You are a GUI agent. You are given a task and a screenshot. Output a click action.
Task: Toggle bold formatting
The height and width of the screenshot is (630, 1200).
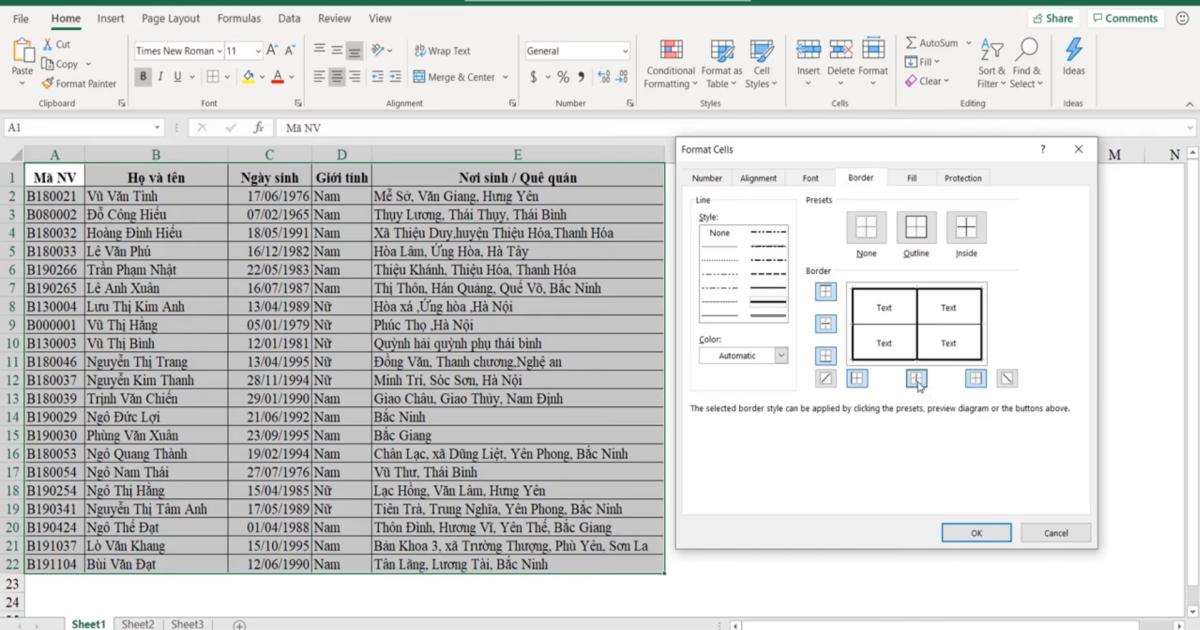coord(145,76)
